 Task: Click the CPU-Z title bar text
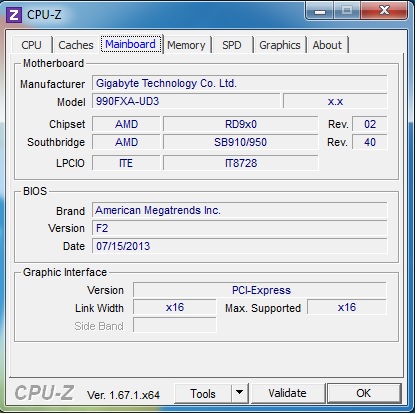coord(44,15)
